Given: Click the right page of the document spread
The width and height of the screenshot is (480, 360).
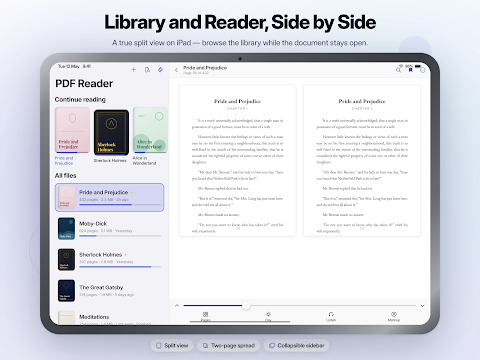Looking at the screenshot, I should click(362, 160).
